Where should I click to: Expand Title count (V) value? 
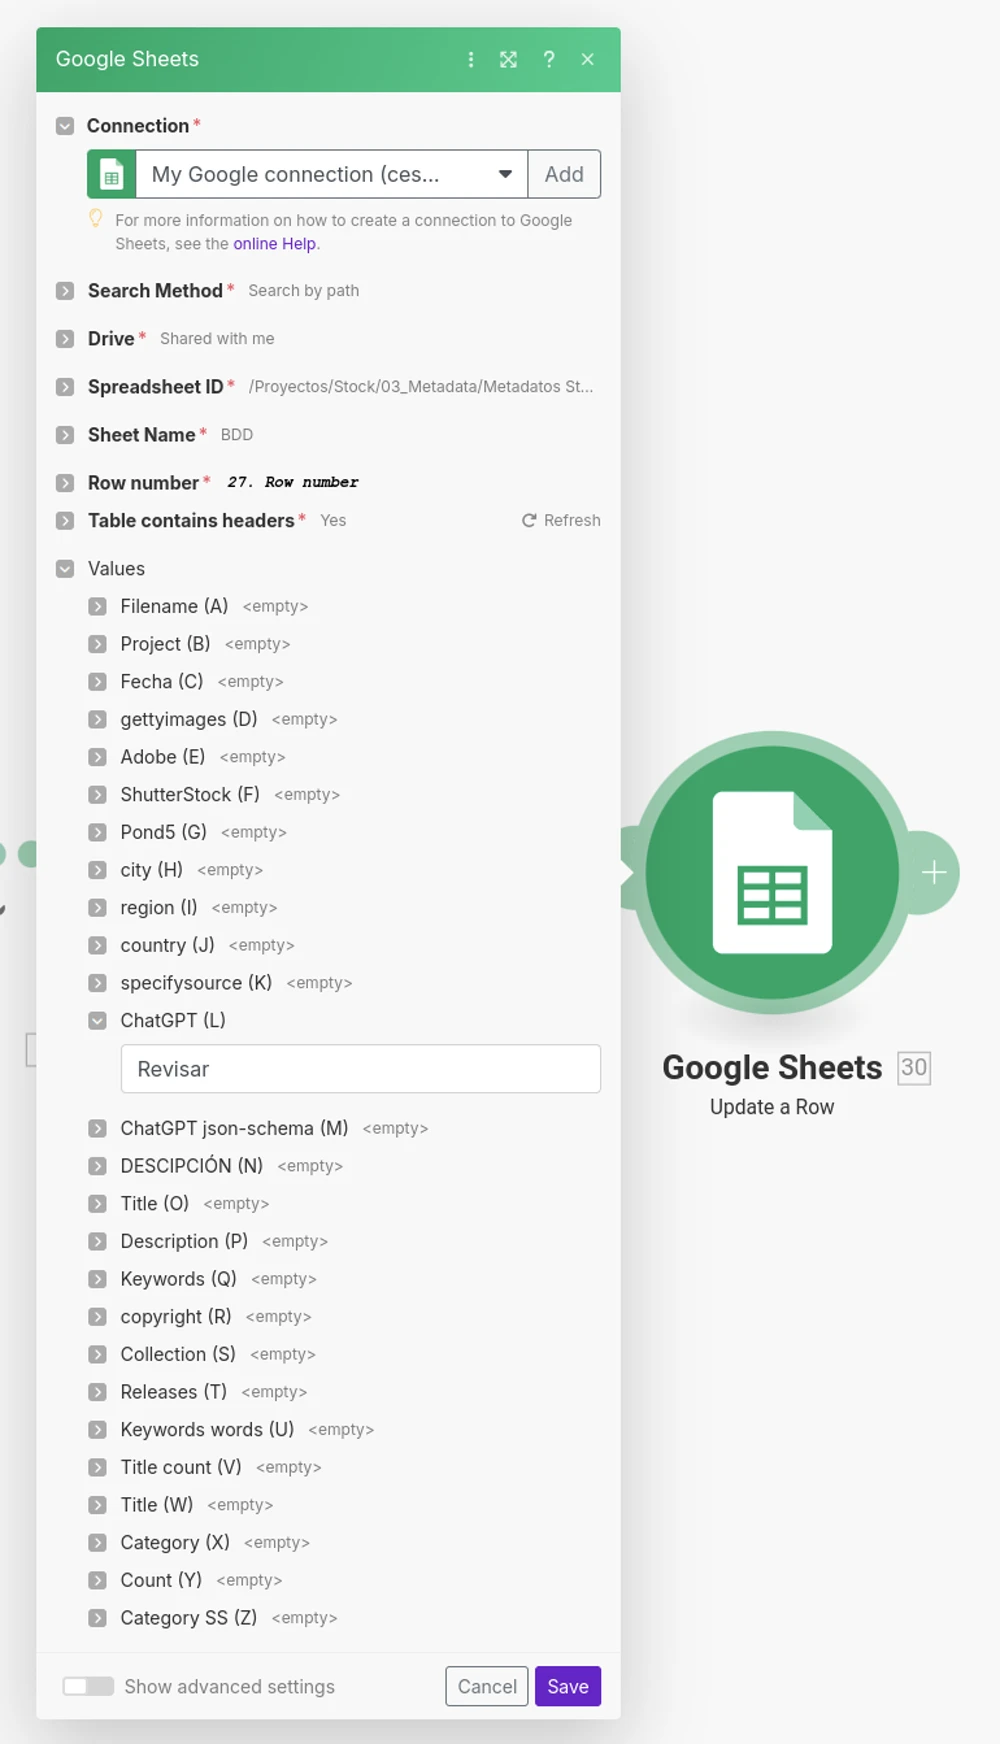[97, 1468]
